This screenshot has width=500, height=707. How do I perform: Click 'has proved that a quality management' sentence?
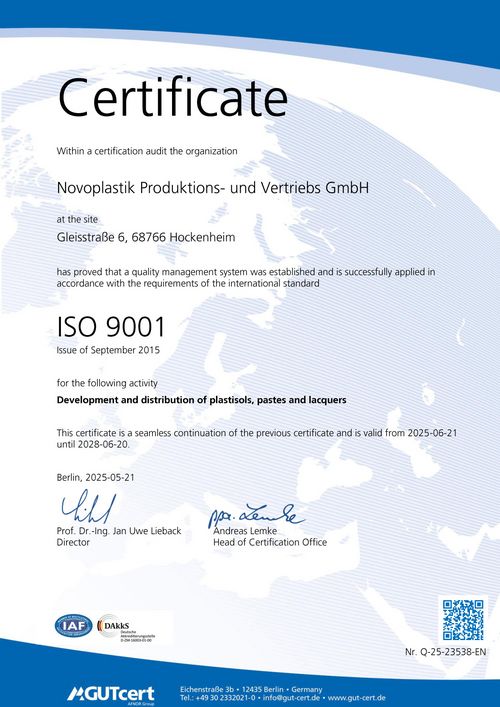246,278
